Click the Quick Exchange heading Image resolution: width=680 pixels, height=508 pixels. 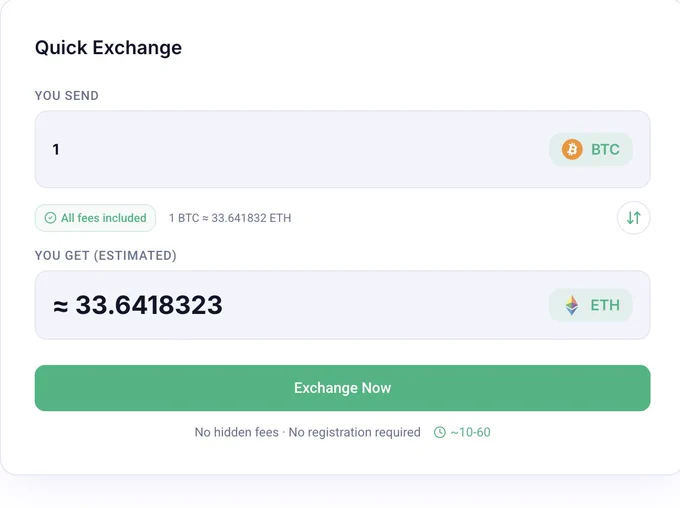108,48
